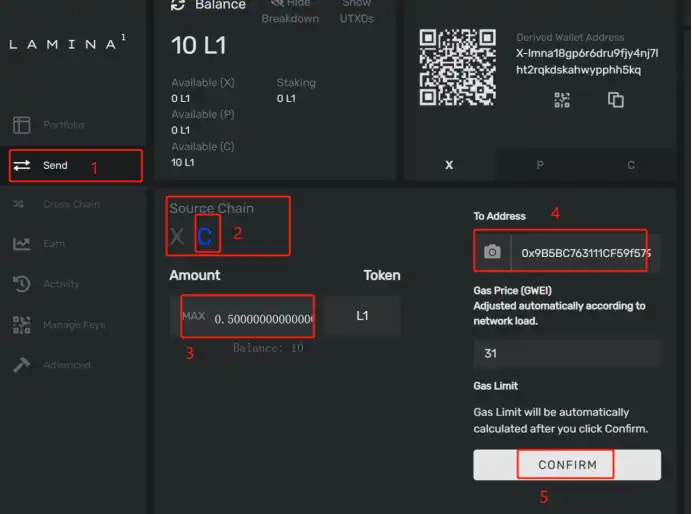Select C as source chain
This screenshot has width=692, height=514.
pyautogui.click(x=205, y=237)
